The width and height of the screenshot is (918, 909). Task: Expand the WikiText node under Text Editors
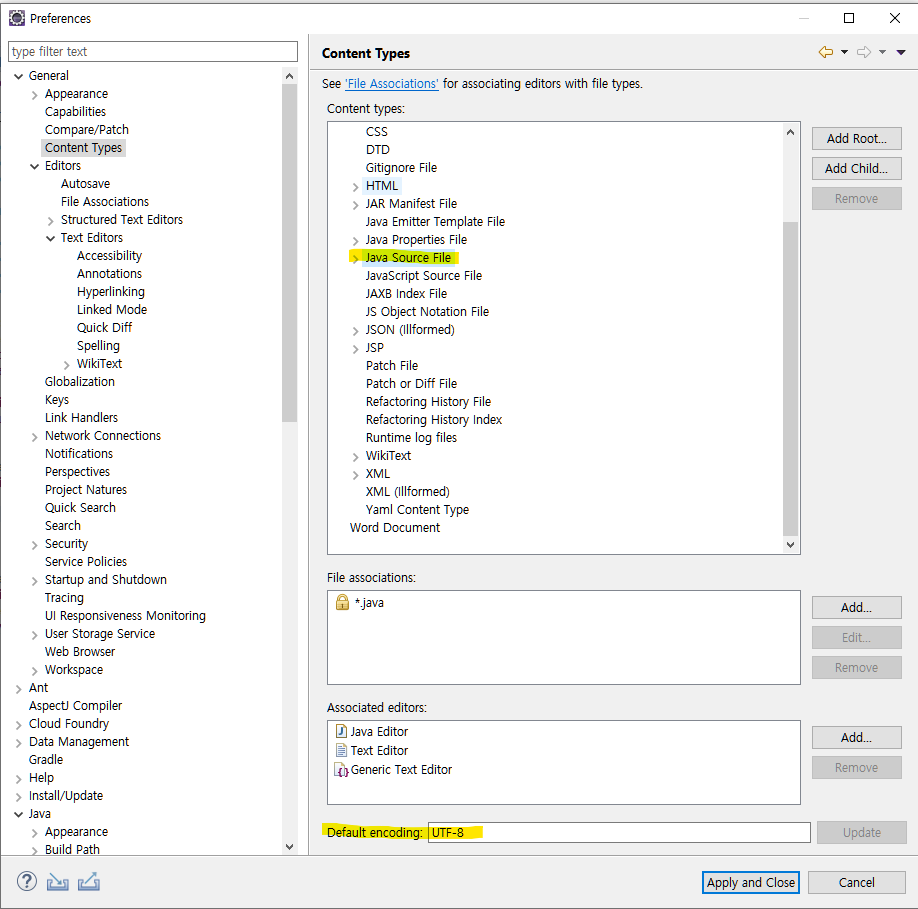click(x=66, y=365)
